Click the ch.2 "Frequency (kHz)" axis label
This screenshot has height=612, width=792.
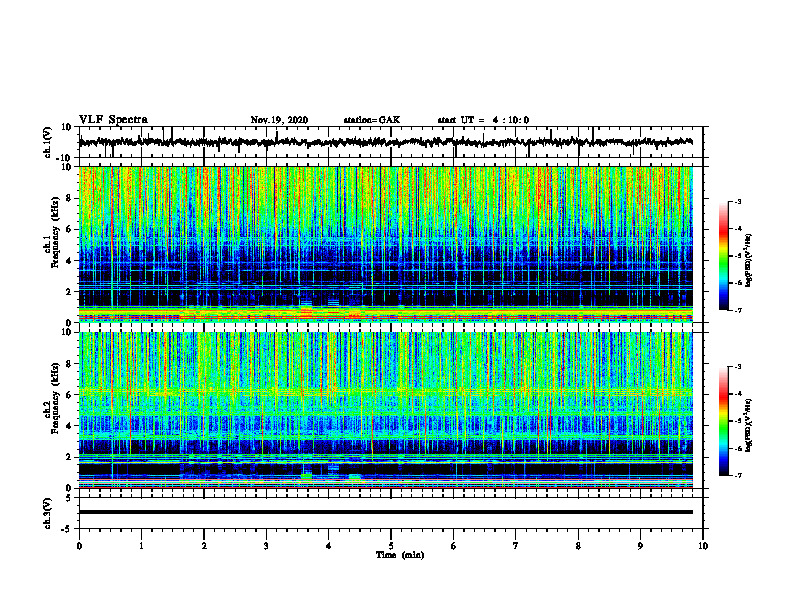(55, 397)
